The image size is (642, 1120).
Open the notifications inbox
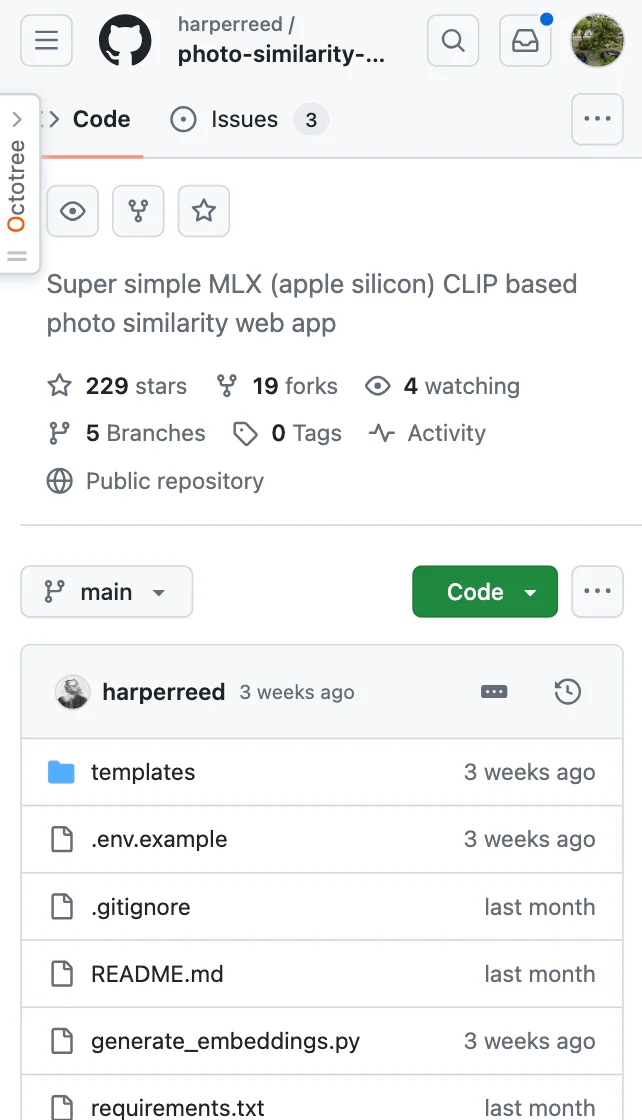click(x=525, y=40)
